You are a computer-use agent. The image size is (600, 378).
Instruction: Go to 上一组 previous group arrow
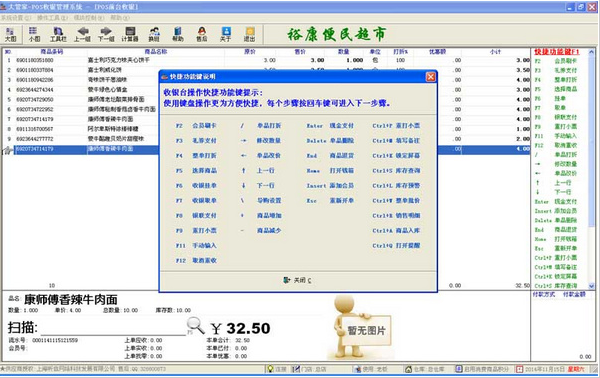coord(82,34)
